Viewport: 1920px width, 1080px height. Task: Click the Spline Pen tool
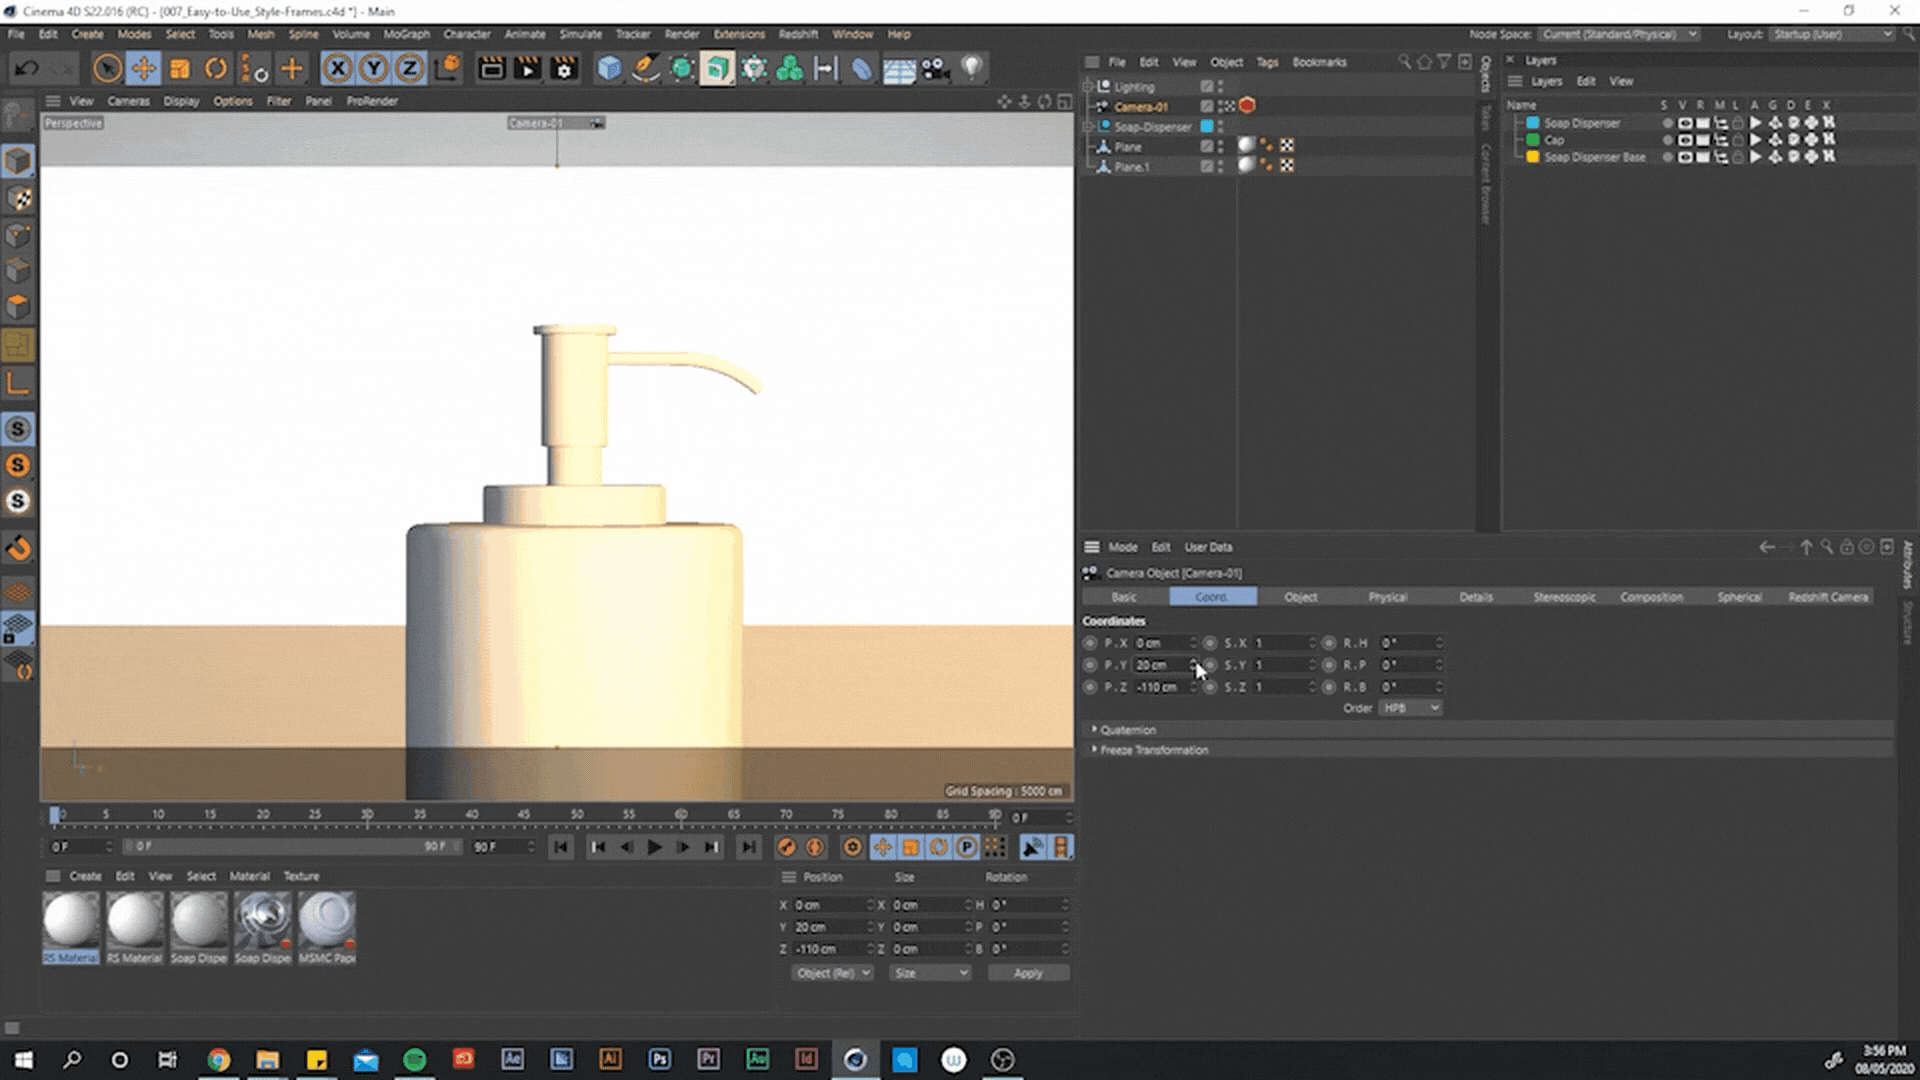click(646, 68)
